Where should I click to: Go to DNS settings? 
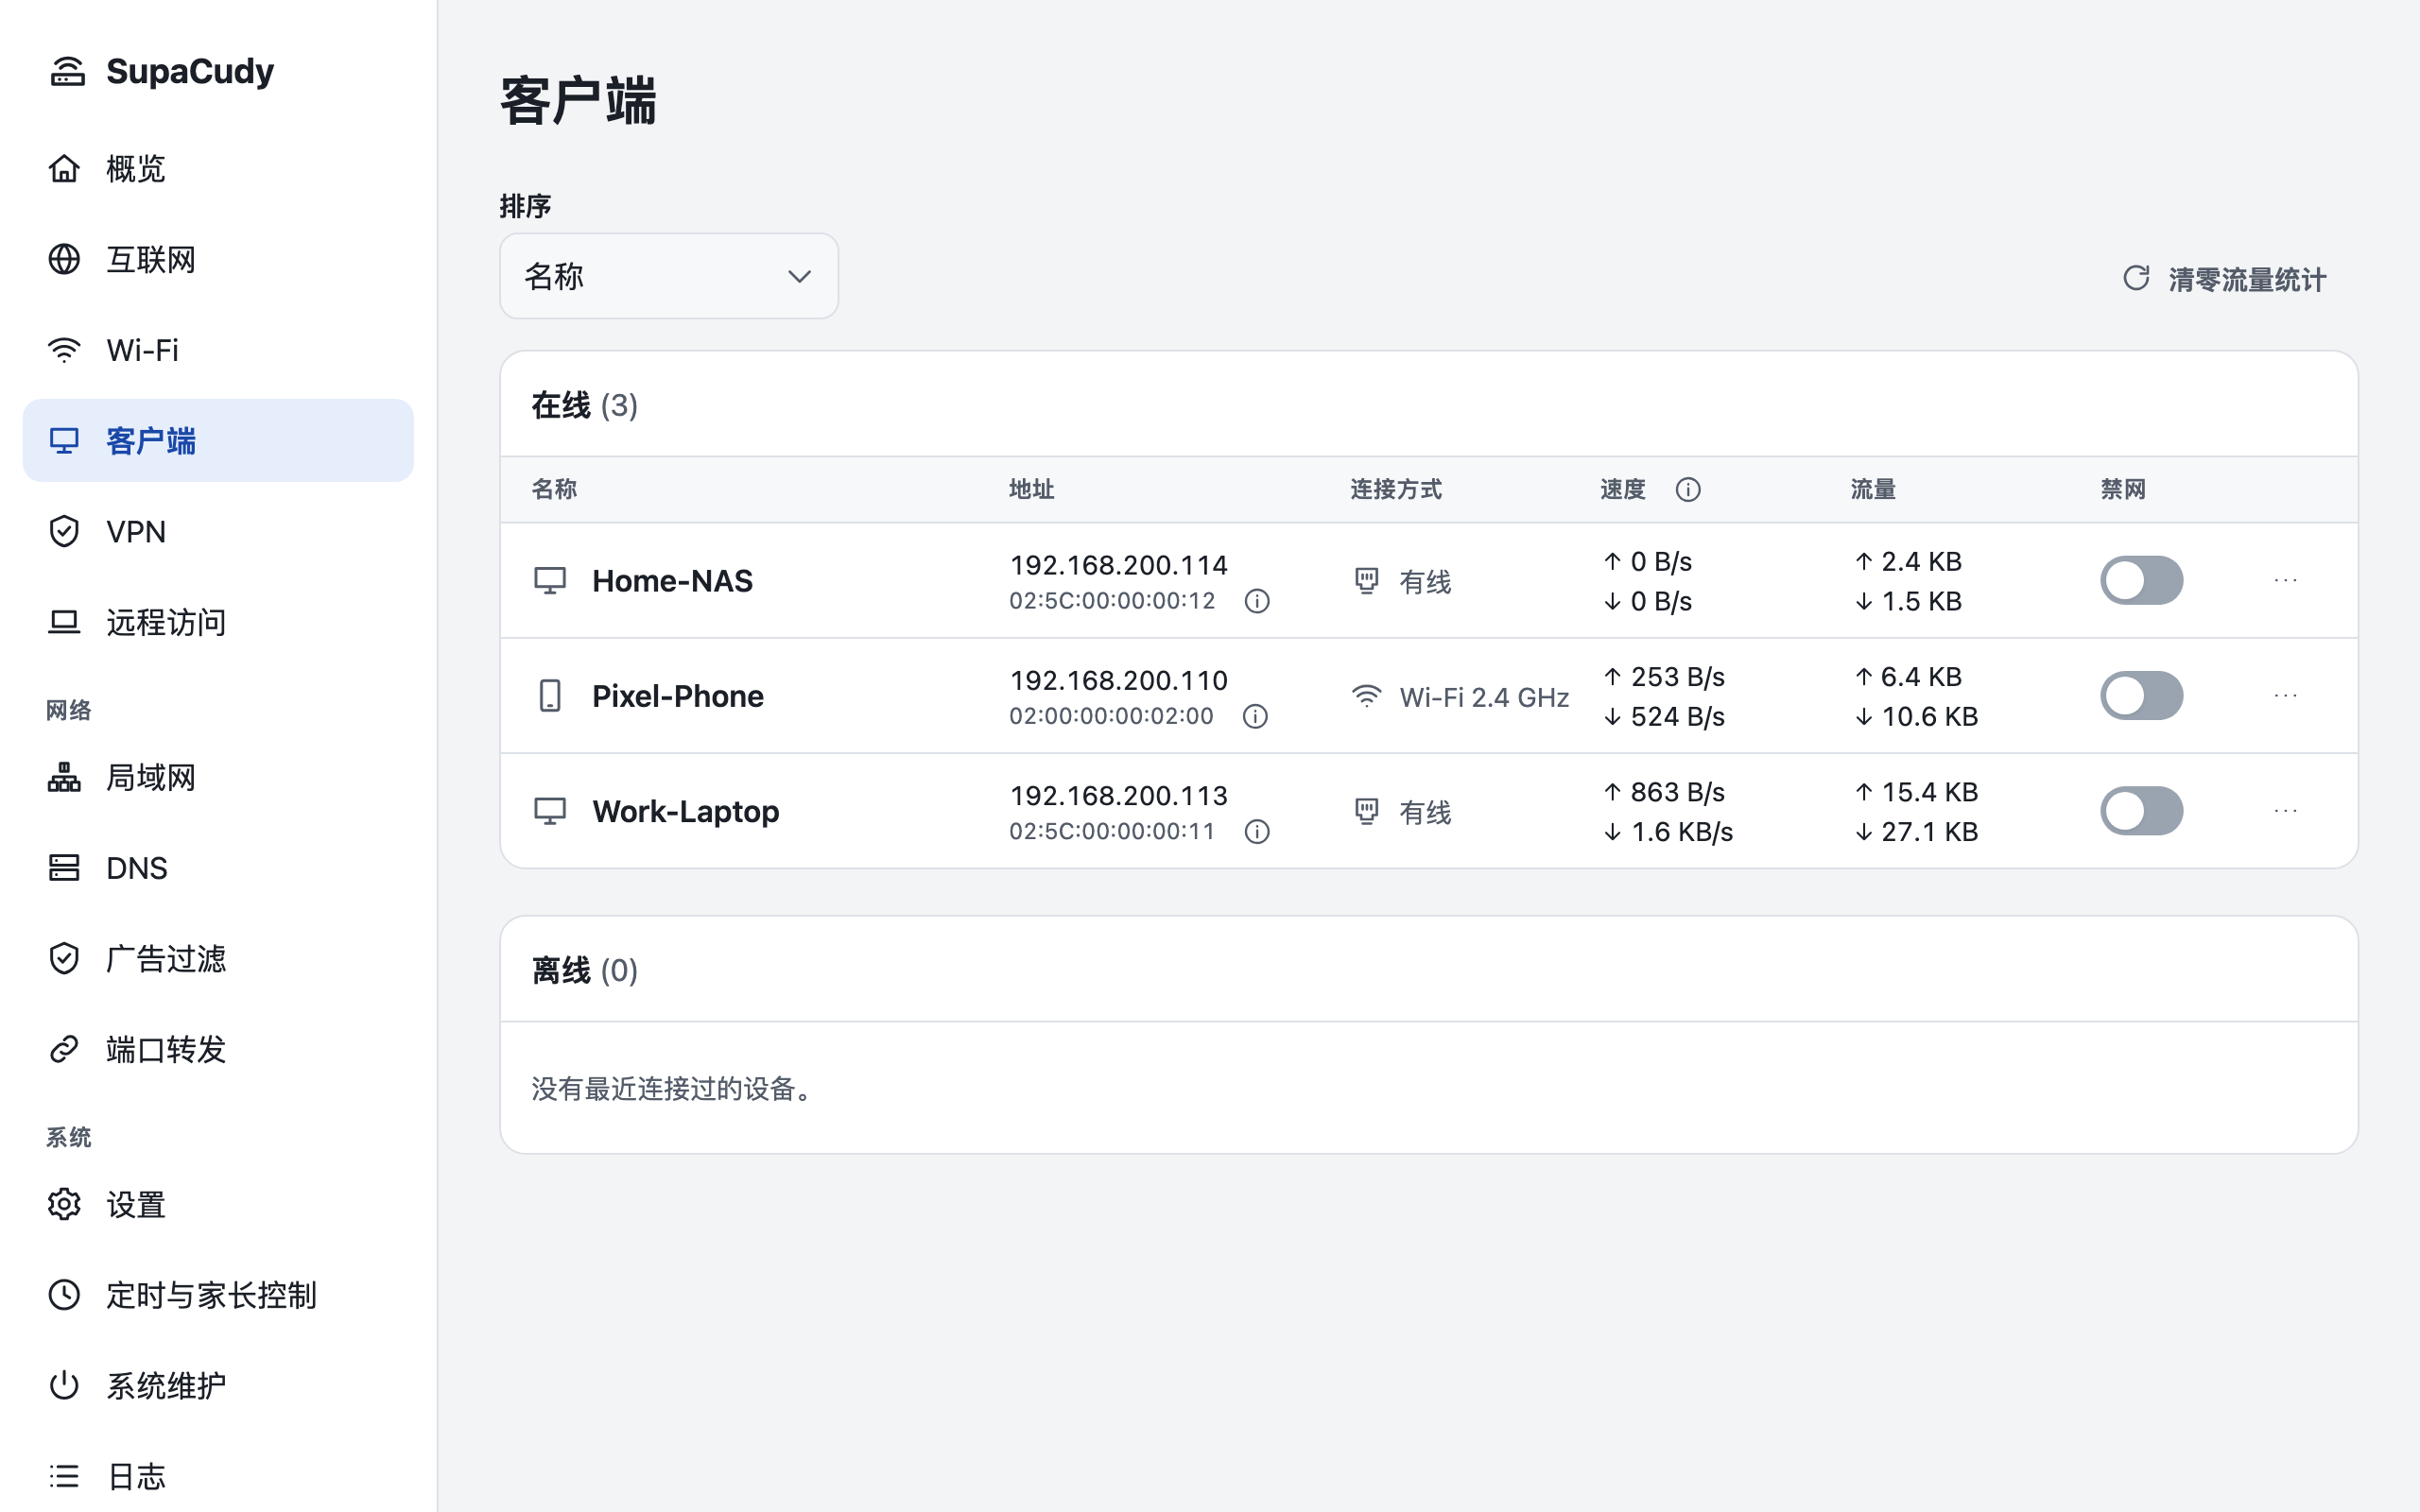(218, 868)
